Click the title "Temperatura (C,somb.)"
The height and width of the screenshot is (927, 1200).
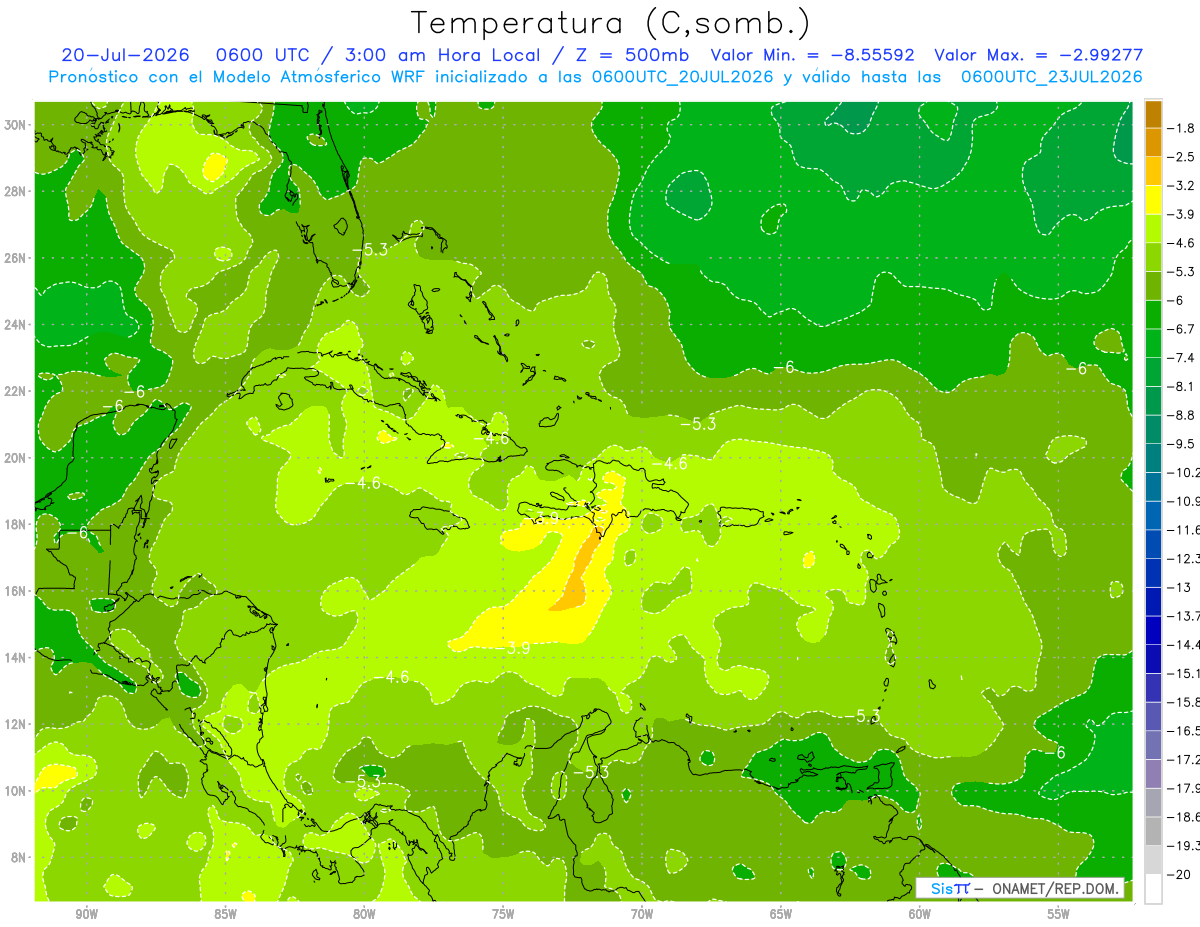tap(611, 23)
